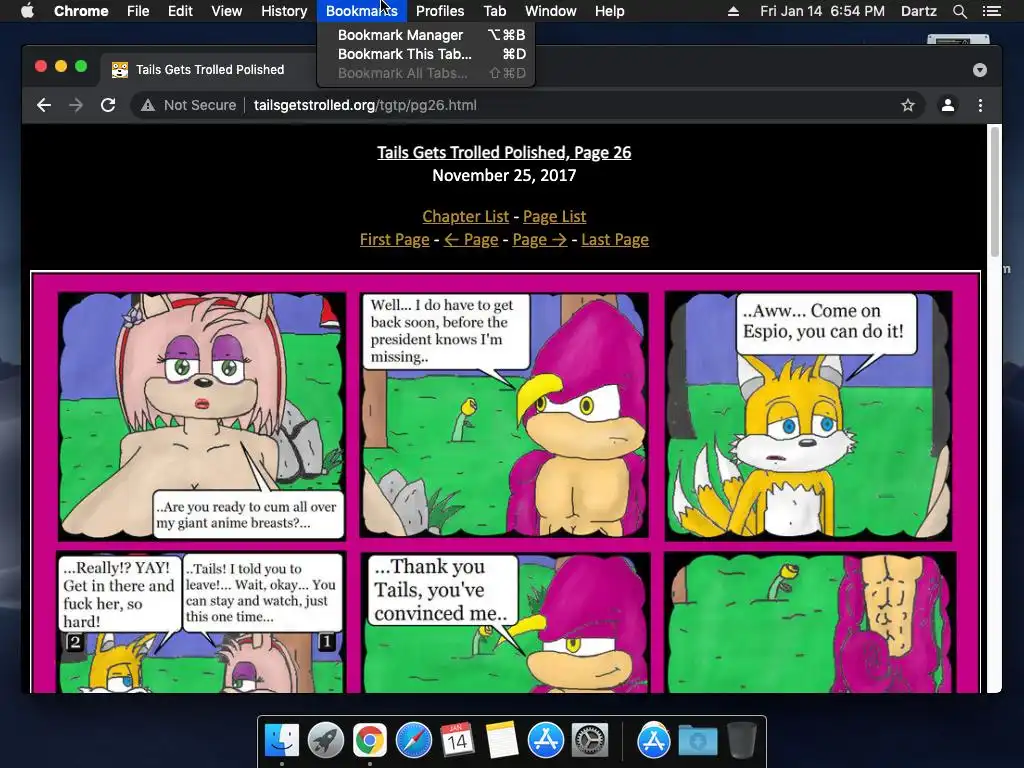
Task: Open Finder from the dock
Action: (282, 740)
